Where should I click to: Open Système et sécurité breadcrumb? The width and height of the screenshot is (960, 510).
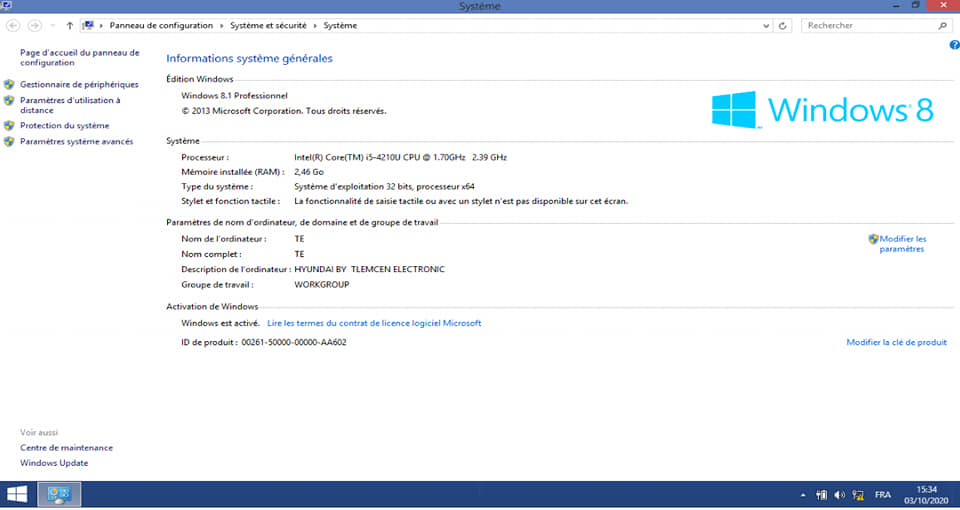coord(268,26)
